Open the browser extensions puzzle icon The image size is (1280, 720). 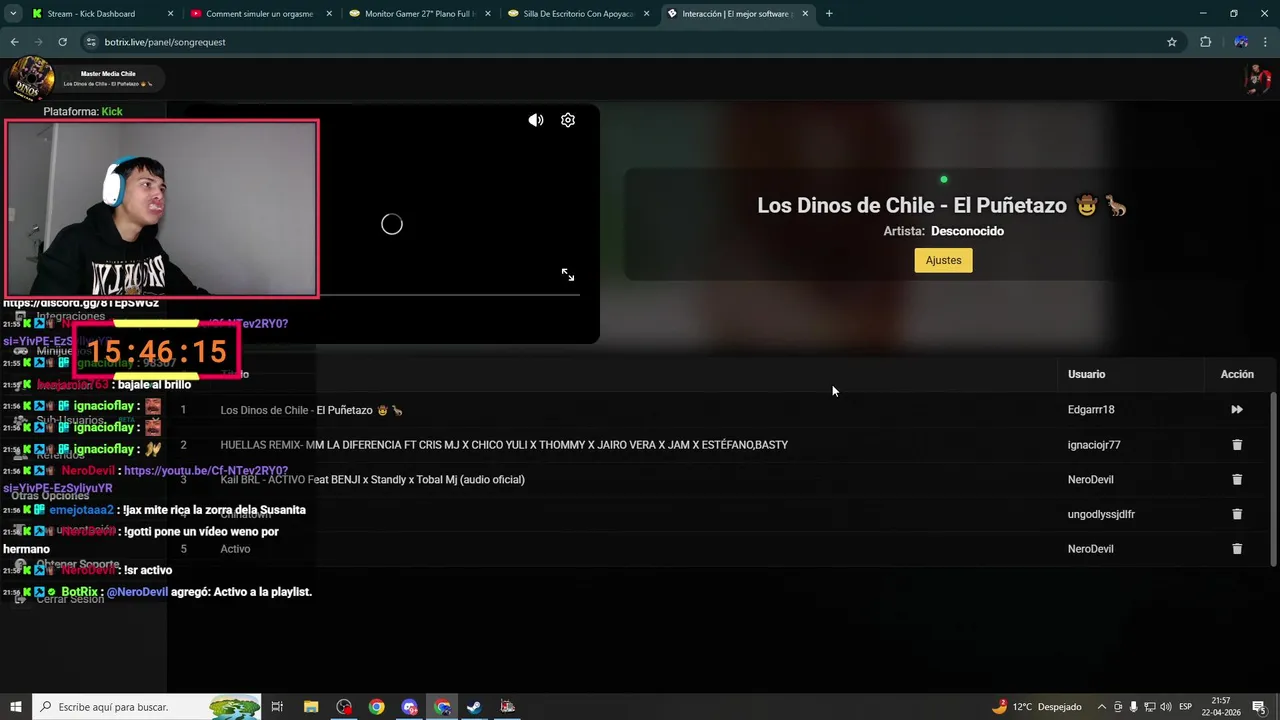(x=1205, y=42)
